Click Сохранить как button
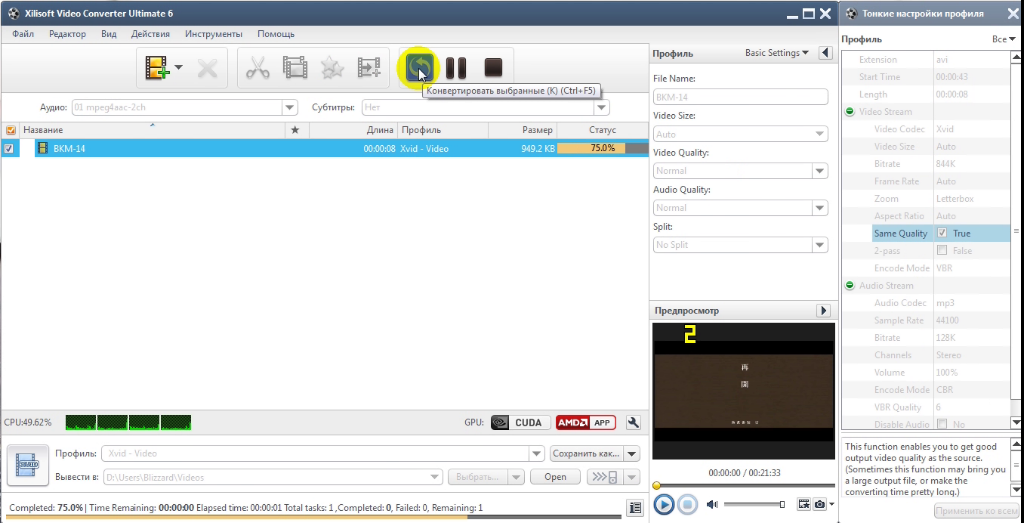1024x523 pixels. click(x=587, y=453)
